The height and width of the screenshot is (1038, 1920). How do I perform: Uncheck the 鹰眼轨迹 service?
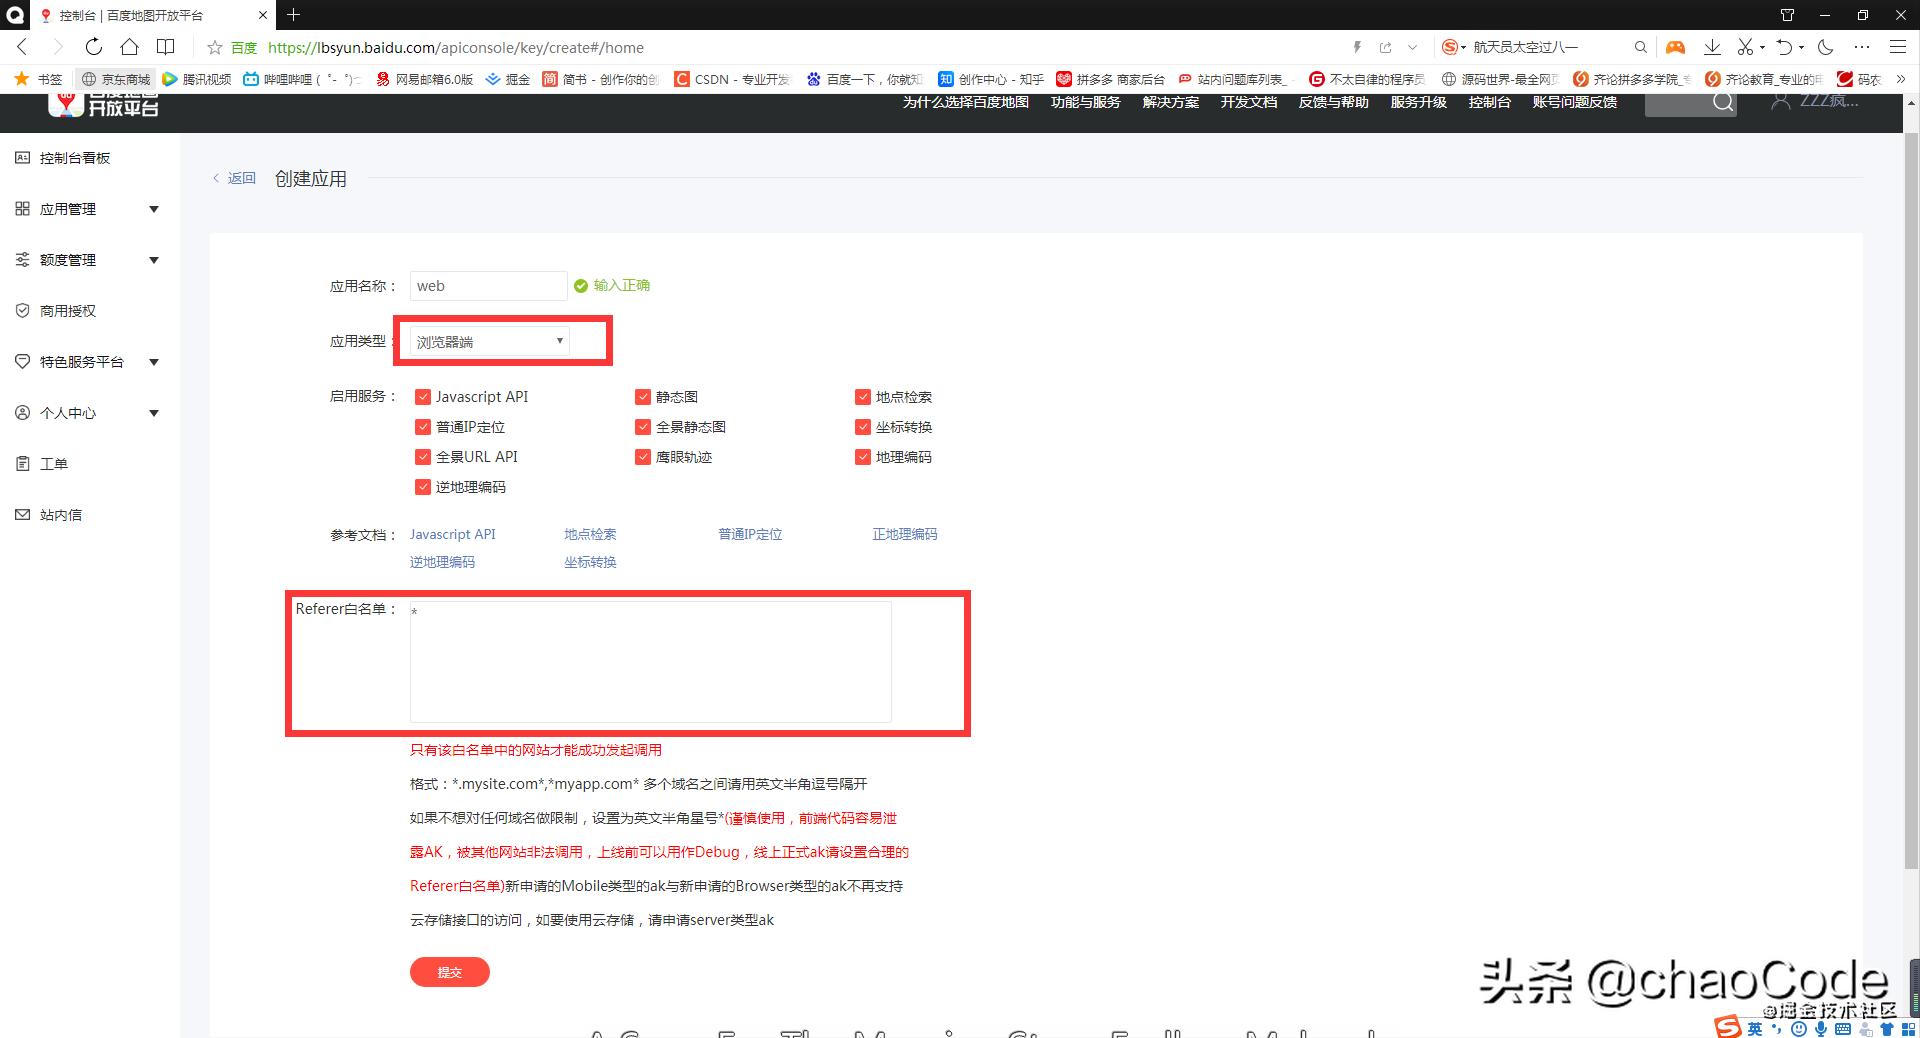click(644, 457)
